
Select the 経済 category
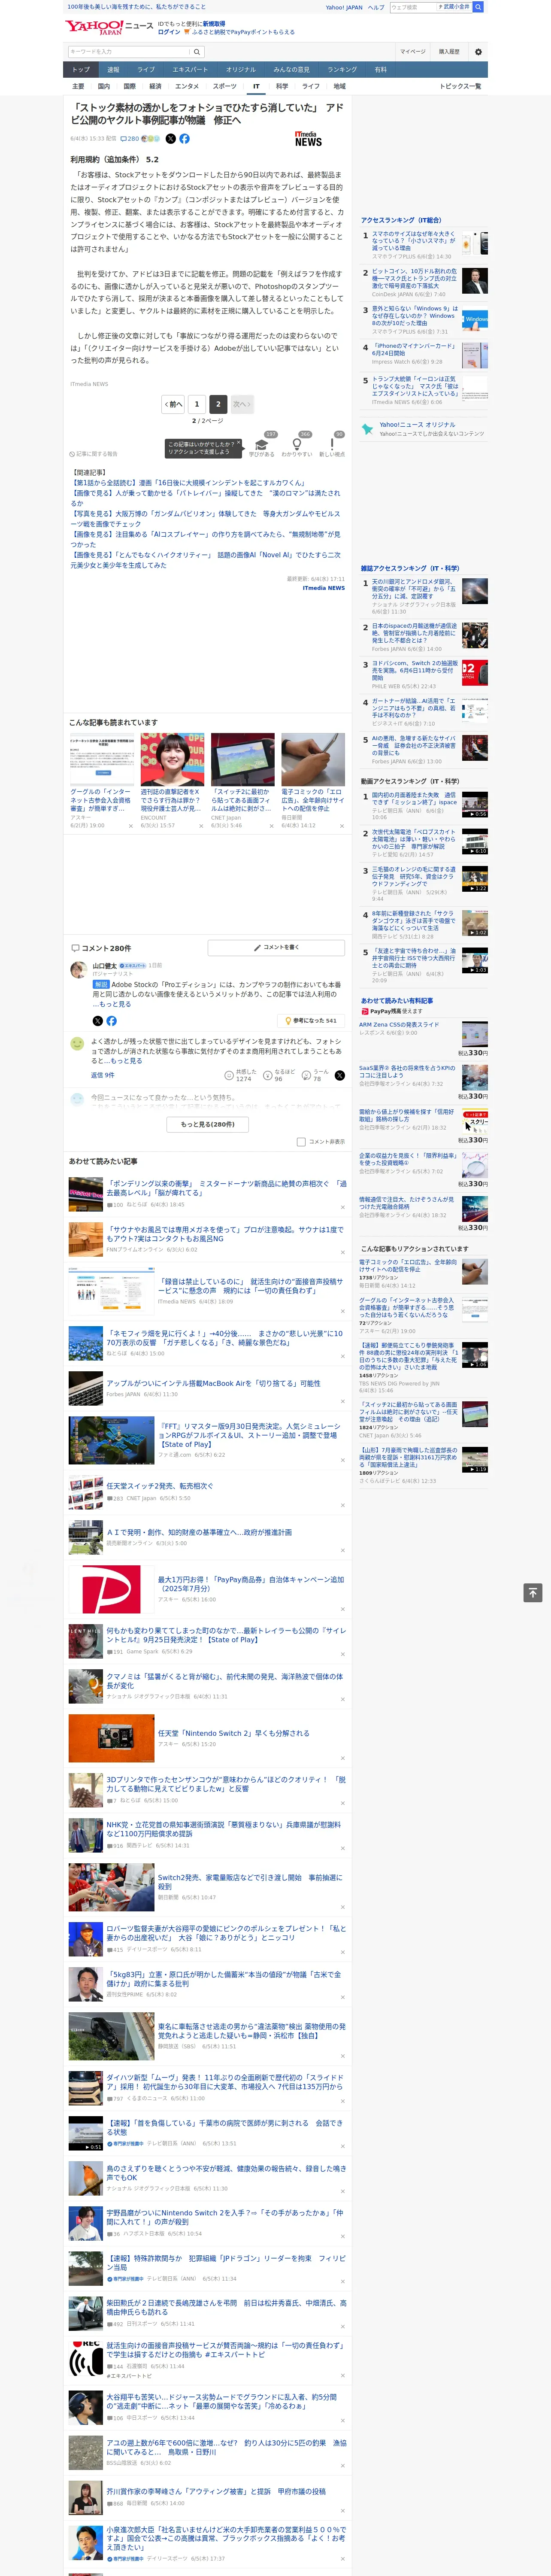(155, 87)
